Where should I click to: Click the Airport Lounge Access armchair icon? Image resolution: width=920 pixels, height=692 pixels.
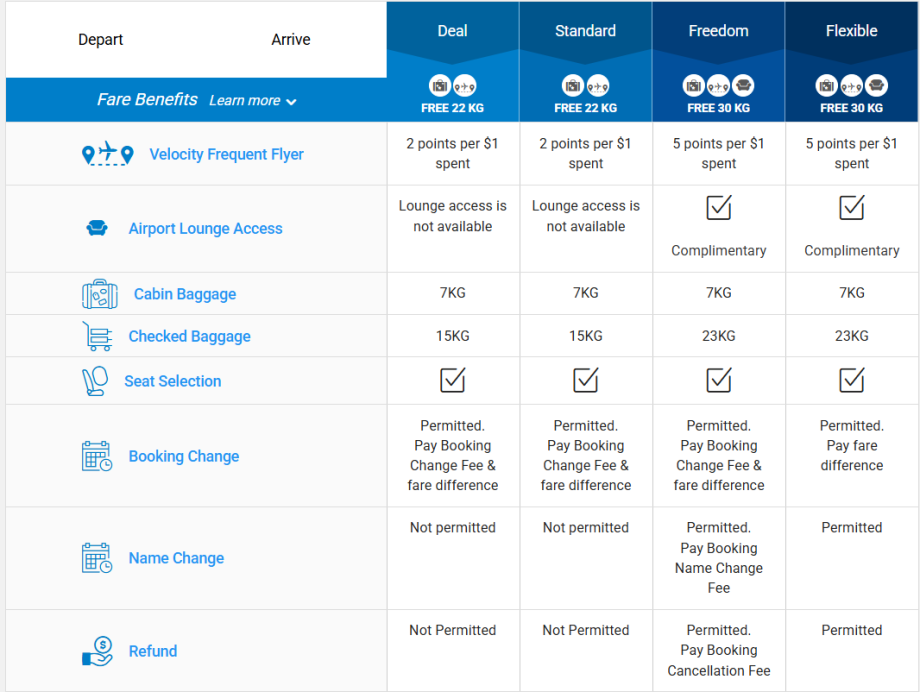pos(97,229)
